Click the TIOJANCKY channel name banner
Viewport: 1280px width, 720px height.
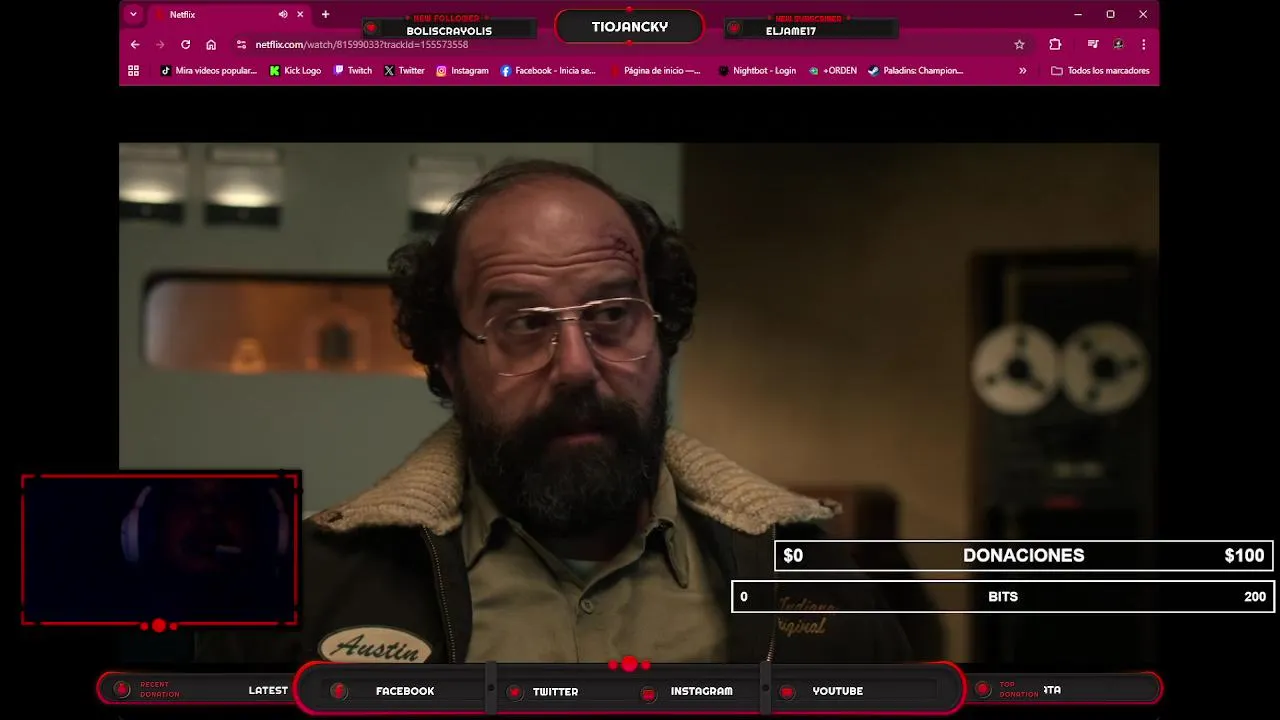(x=629, y=27)
